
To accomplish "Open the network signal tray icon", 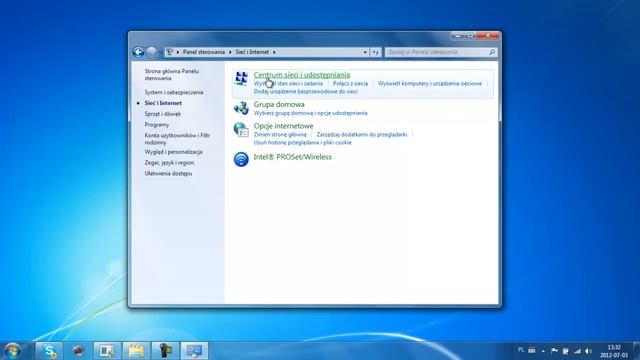I will coord(577,351).
